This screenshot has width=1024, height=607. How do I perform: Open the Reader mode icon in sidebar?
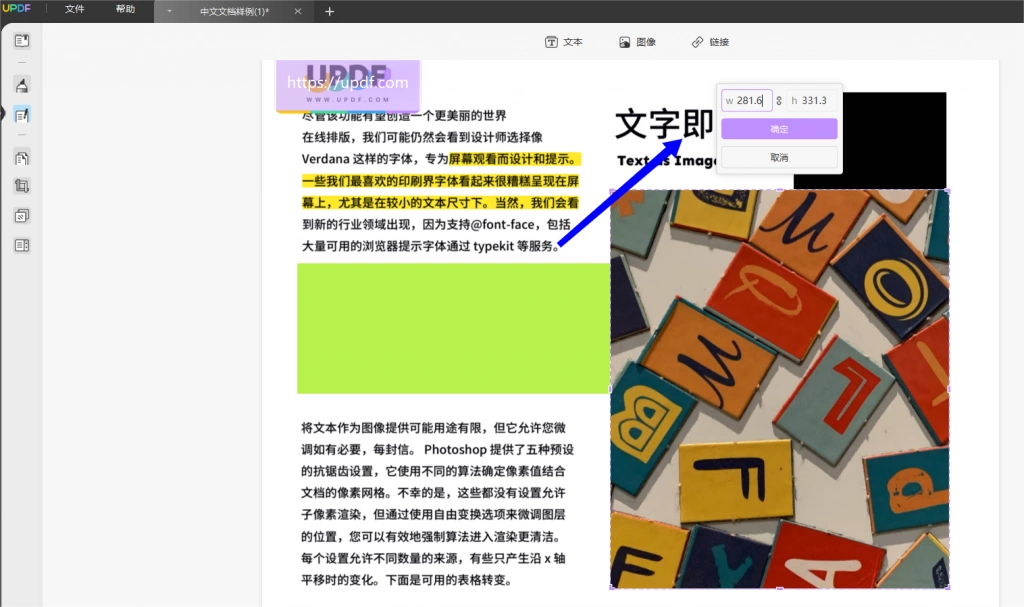pos(22,41)
